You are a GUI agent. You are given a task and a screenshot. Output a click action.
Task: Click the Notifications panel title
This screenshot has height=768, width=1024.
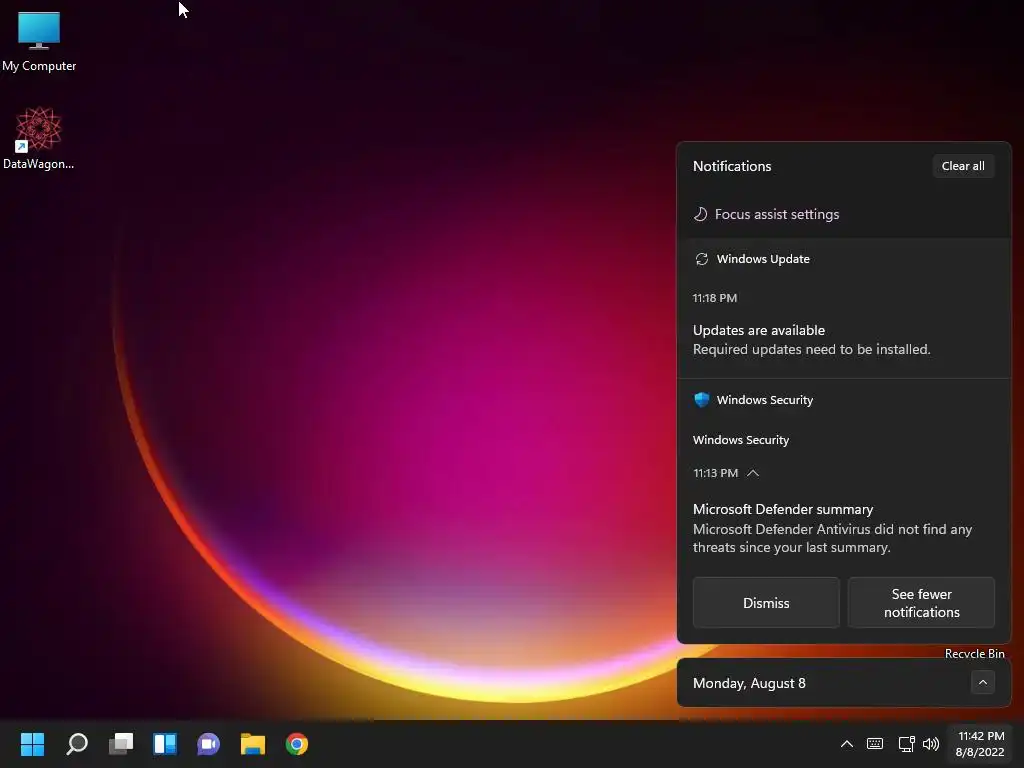(732, 166)
